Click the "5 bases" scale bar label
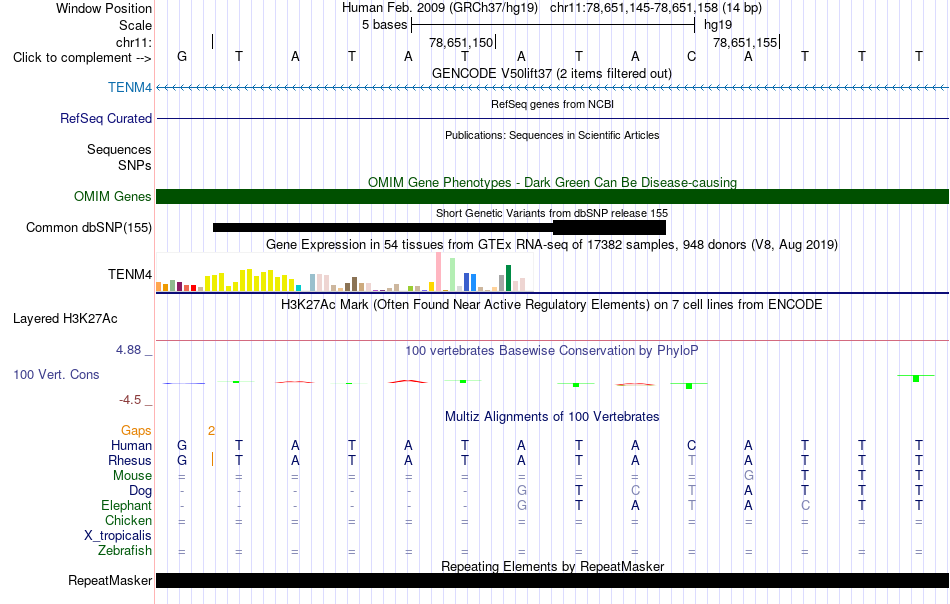Screen dimensions: 950x604 point(384,25)
